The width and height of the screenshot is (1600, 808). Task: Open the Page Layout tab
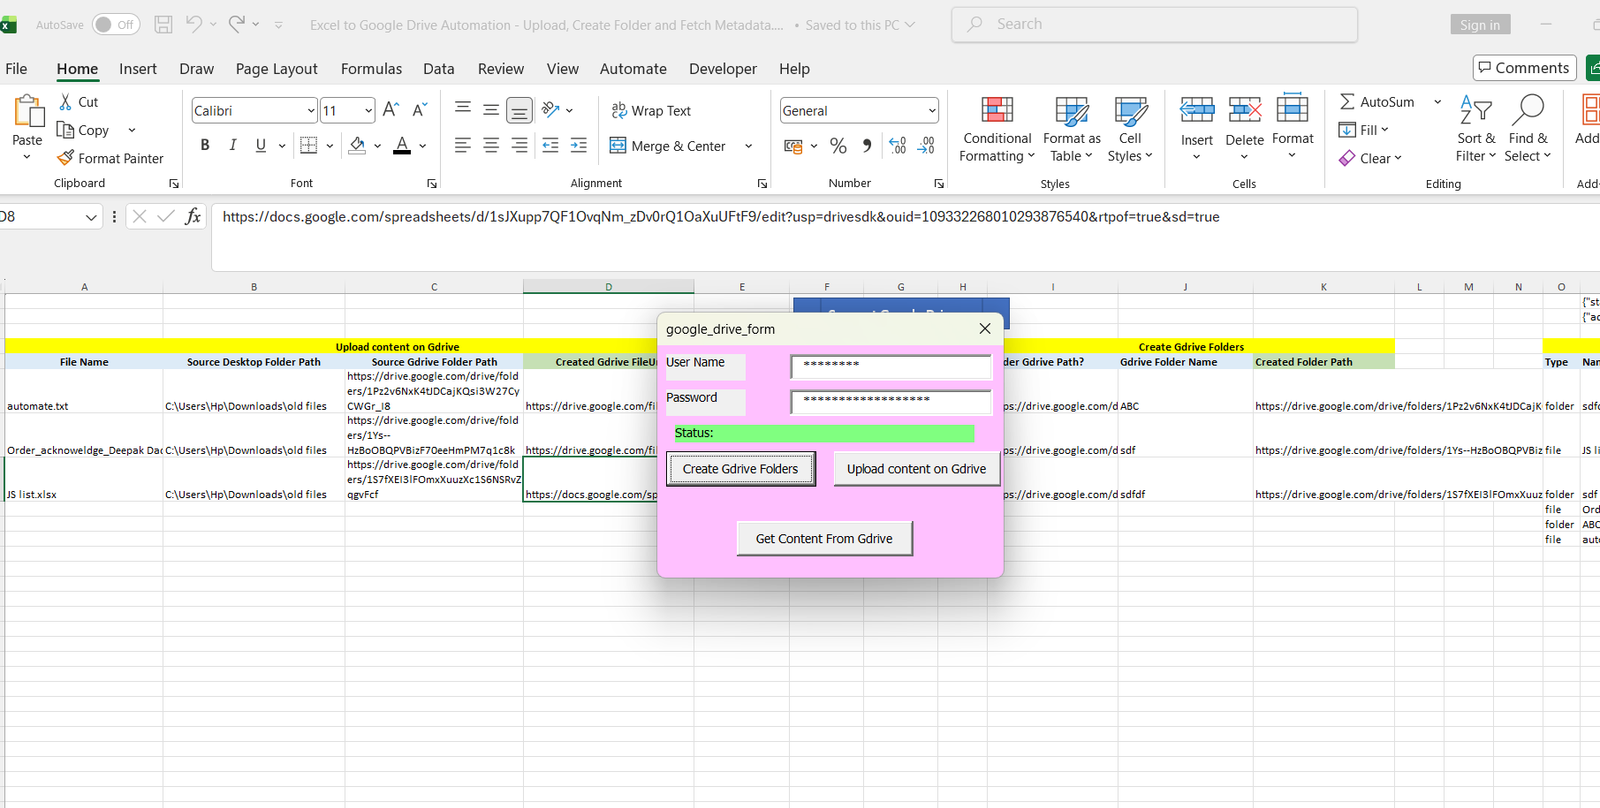pos(276,69)
